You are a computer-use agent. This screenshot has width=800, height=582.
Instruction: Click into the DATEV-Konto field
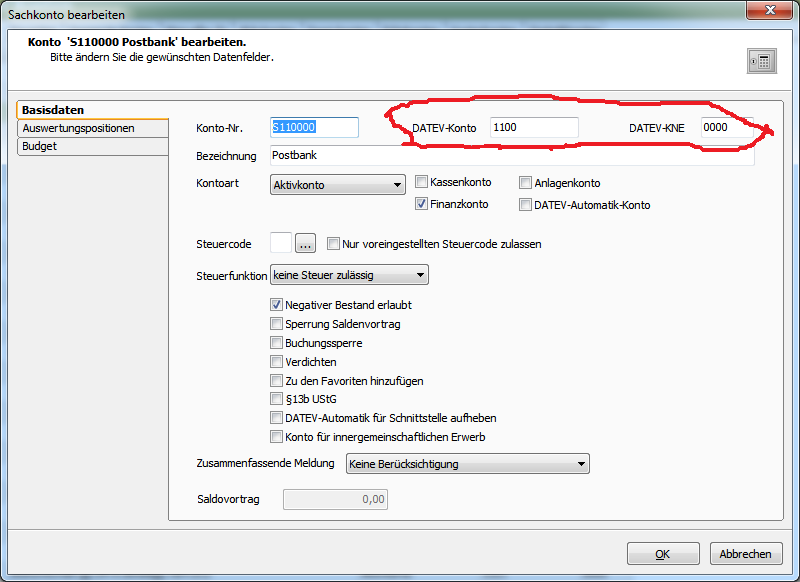pos(533,128)
